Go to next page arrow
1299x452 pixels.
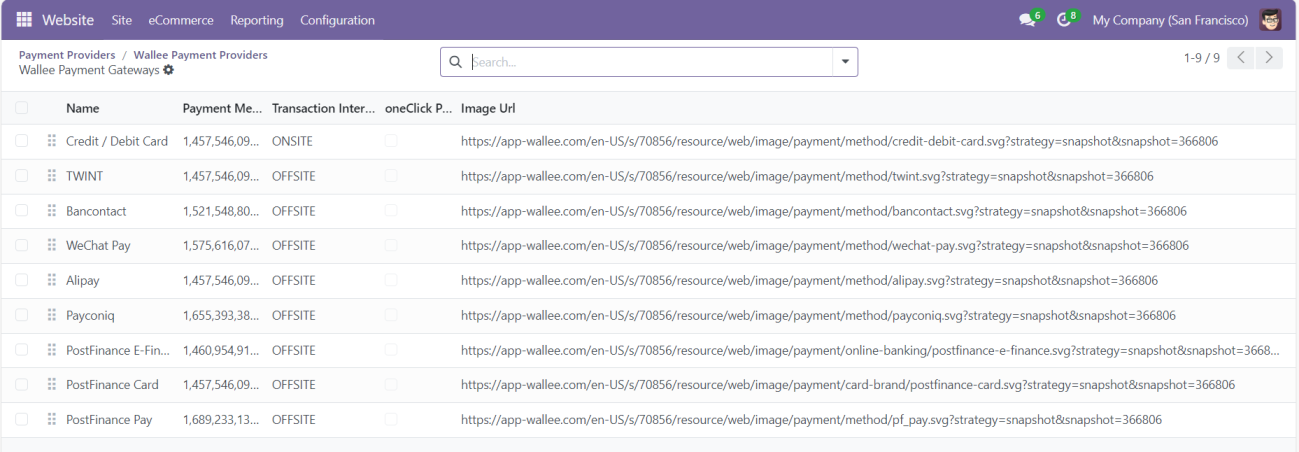pos(1269,58)
